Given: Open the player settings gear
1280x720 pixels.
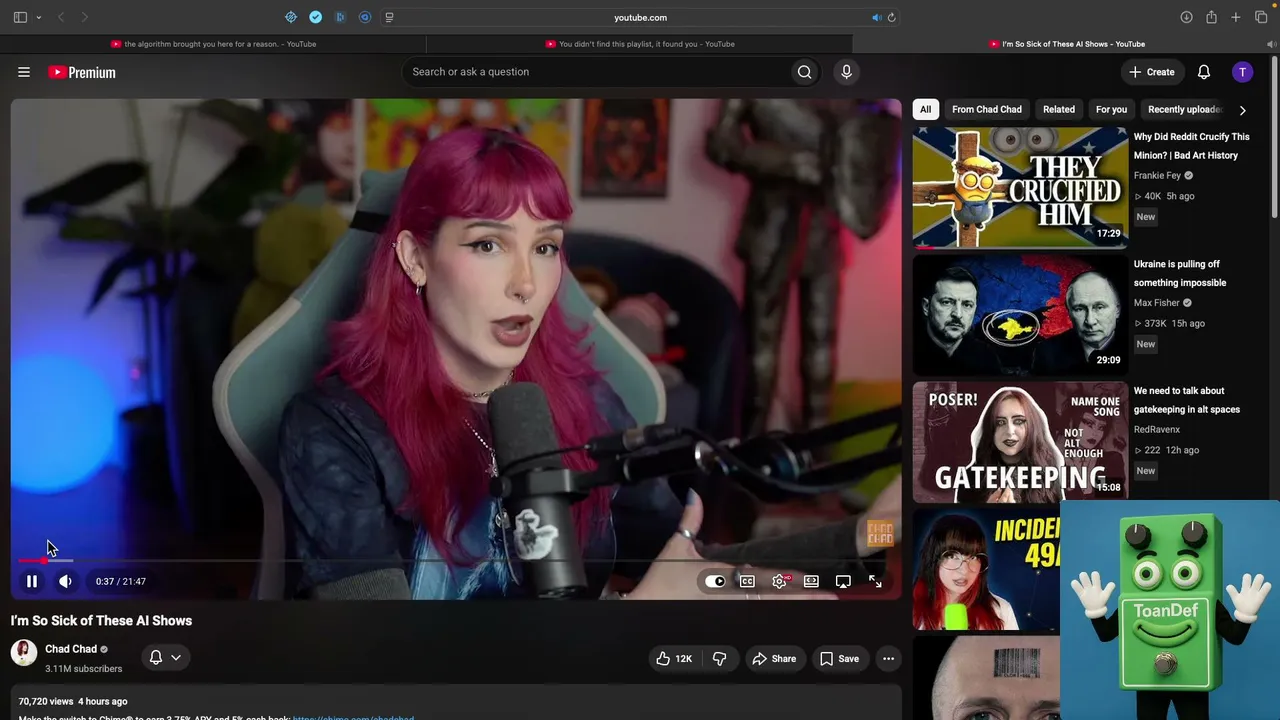Looking at the screenshot, I should [779, 581].
